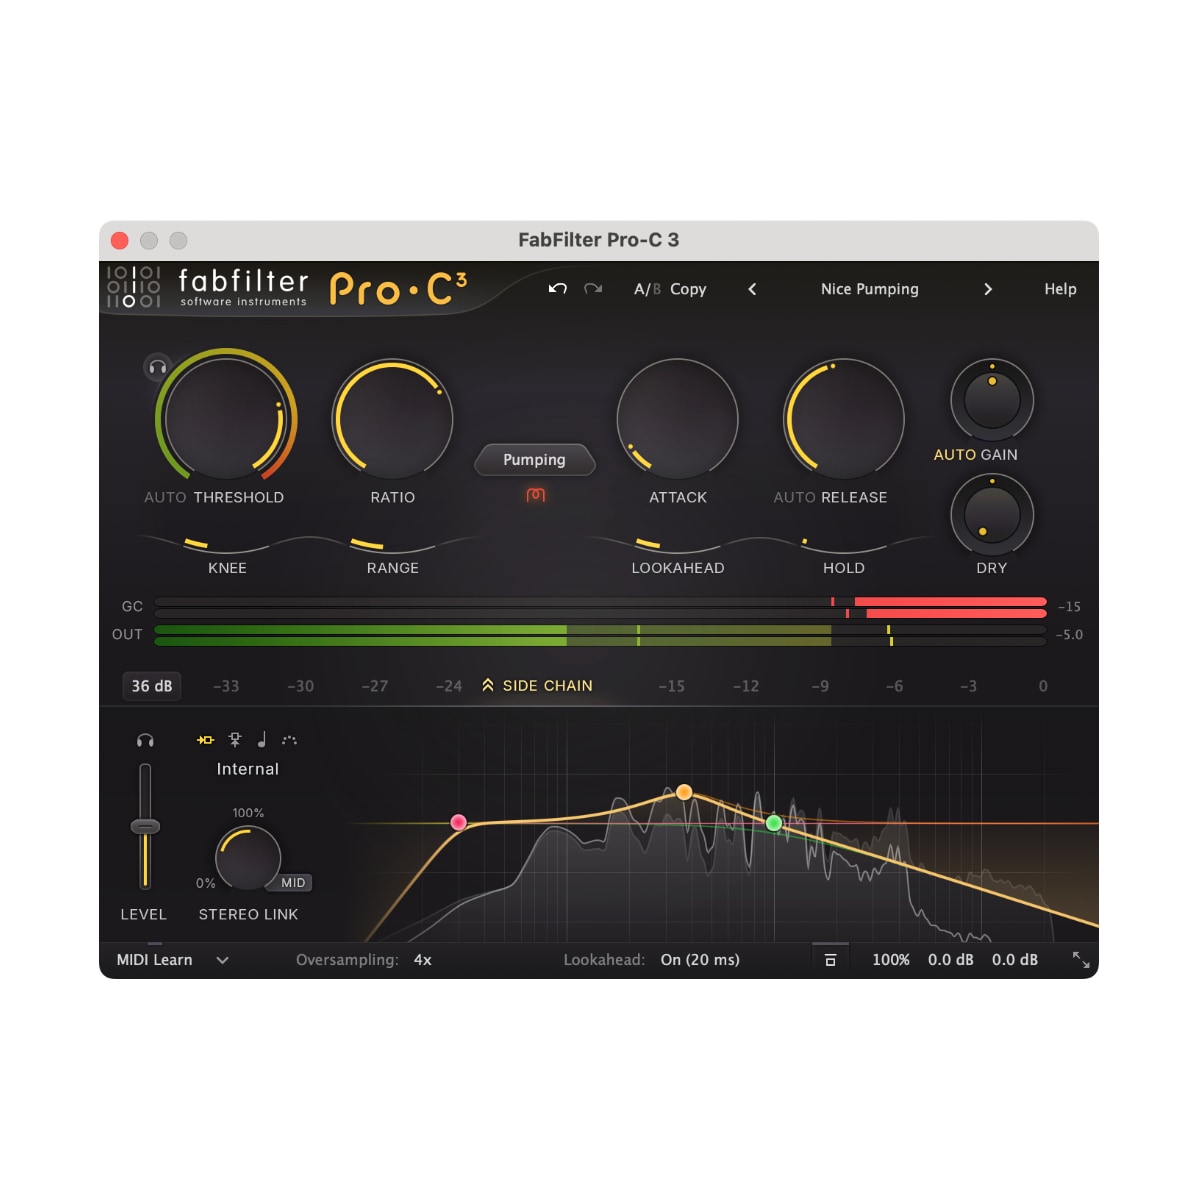The height and width of the screenshot is (1199, 1199).
Task: Click the red character icon below Pumping
Action: [535, 495]
